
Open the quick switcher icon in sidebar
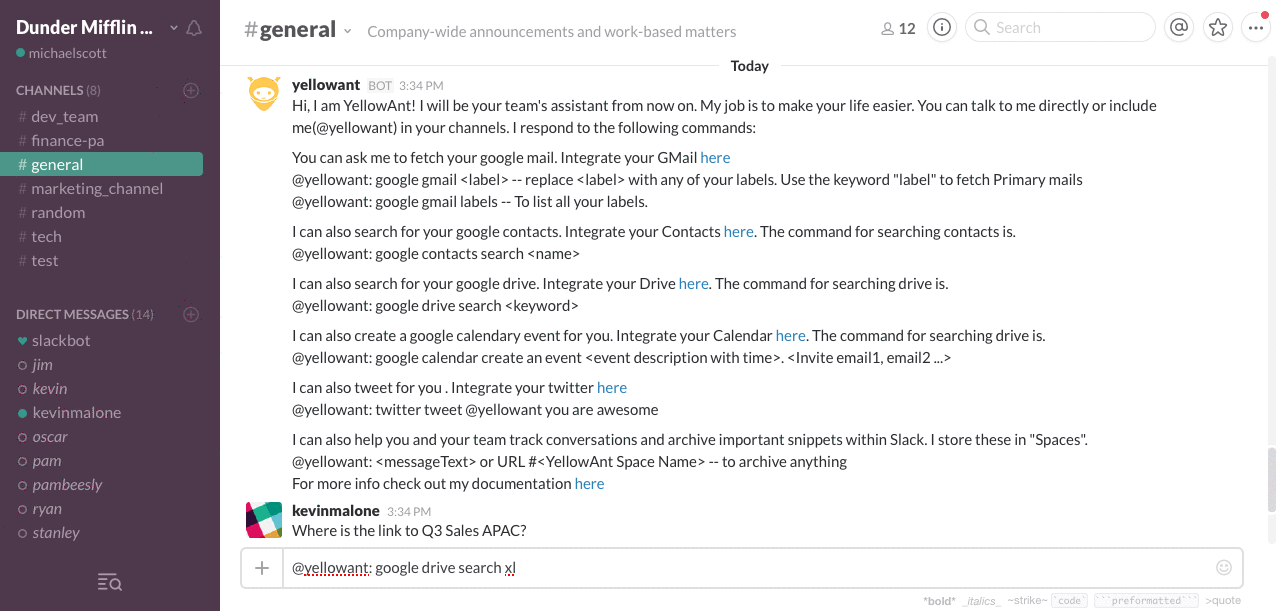[x=110, y=582]
